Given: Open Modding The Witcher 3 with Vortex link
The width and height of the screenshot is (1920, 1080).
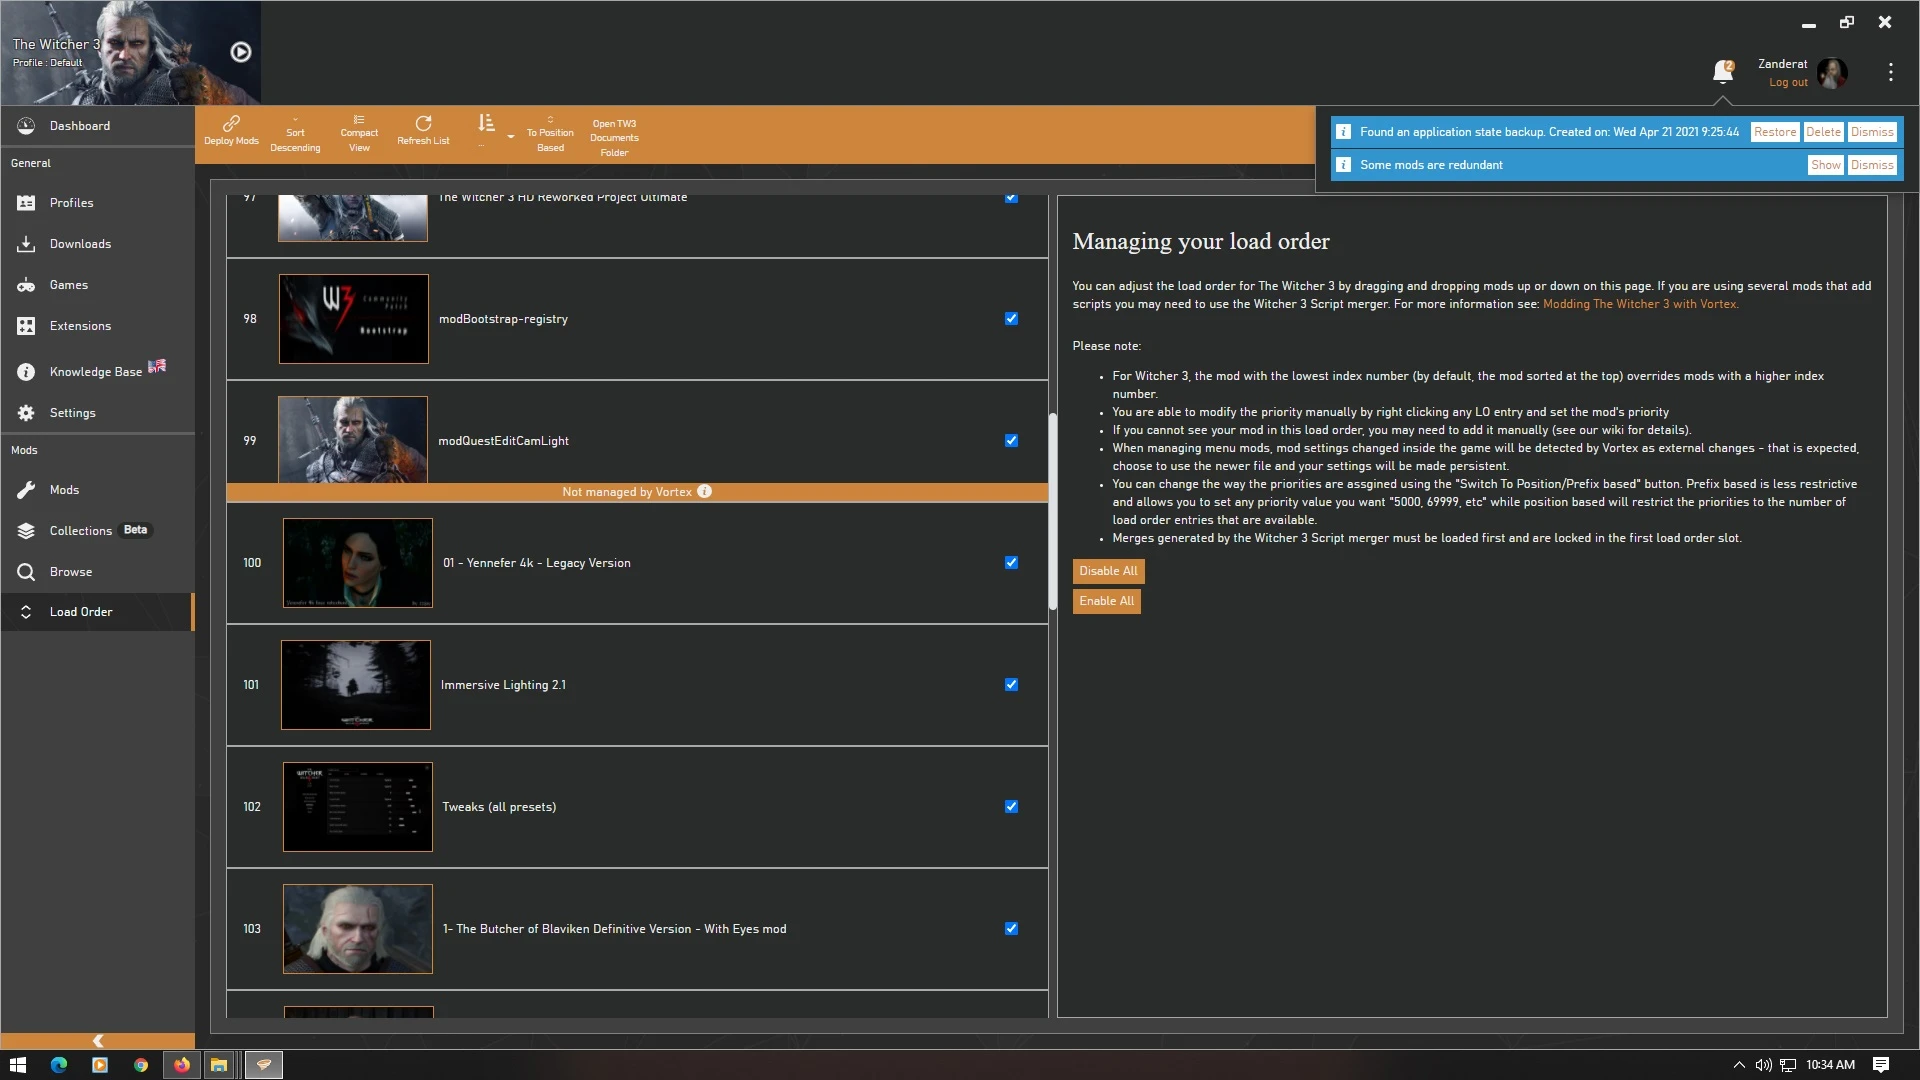Looking at the screenshot, I should [x=1640, y=304].
